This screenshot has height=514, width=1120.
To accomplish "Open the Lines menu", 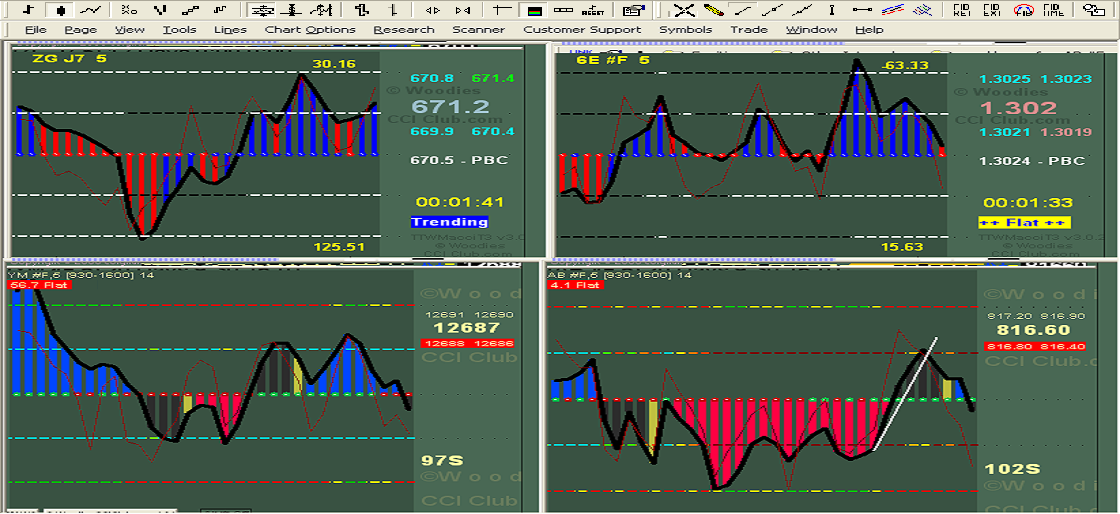I will (x=230, y=30).
